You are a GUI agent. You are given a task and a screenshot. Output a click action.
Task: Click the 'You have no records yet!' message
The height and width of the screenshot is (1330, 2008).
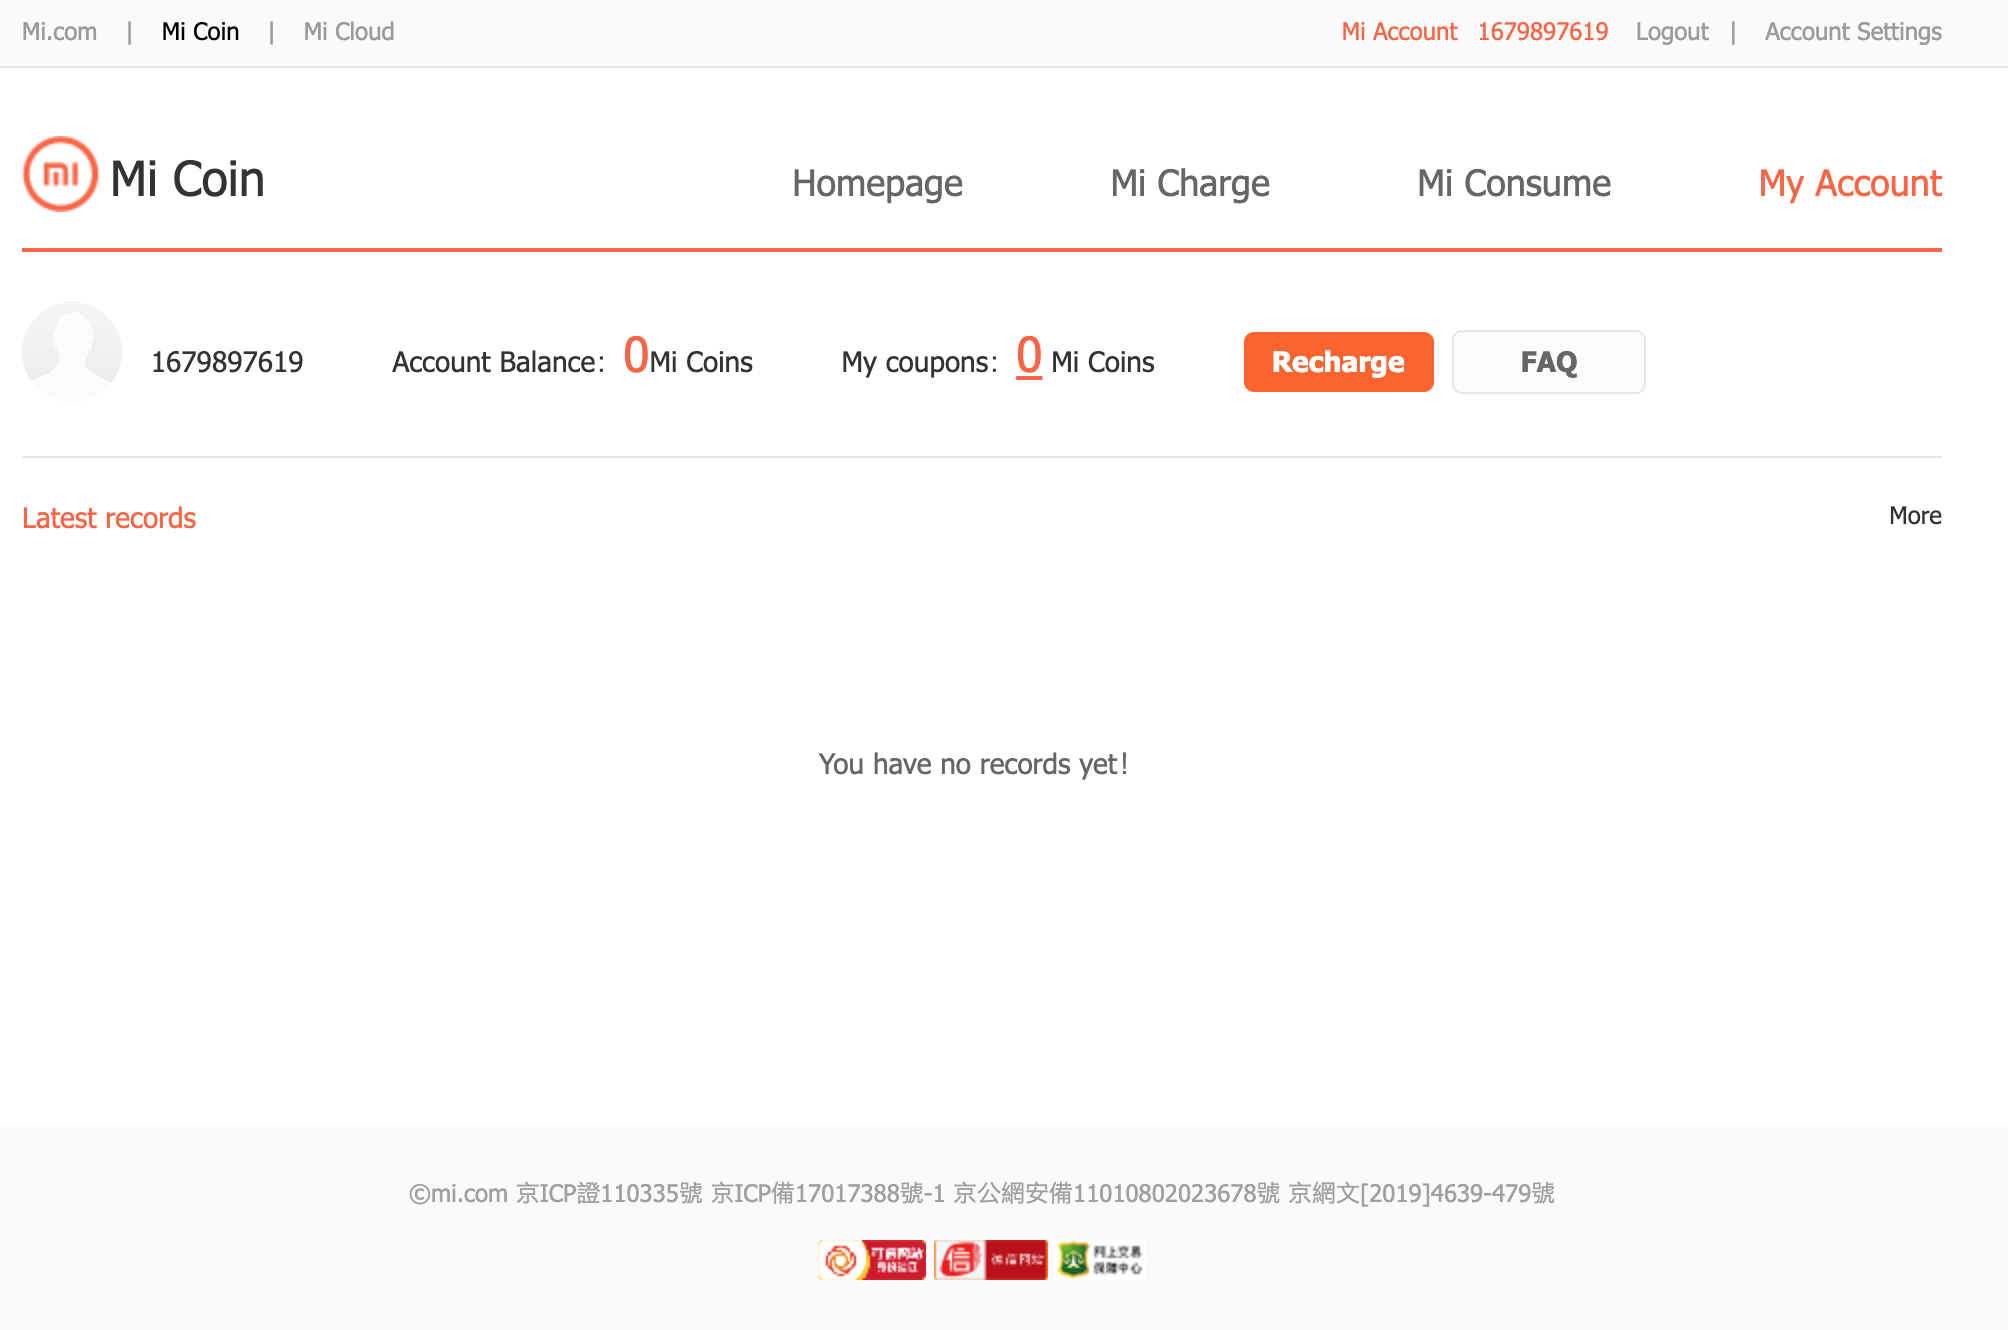click(973, 764)
